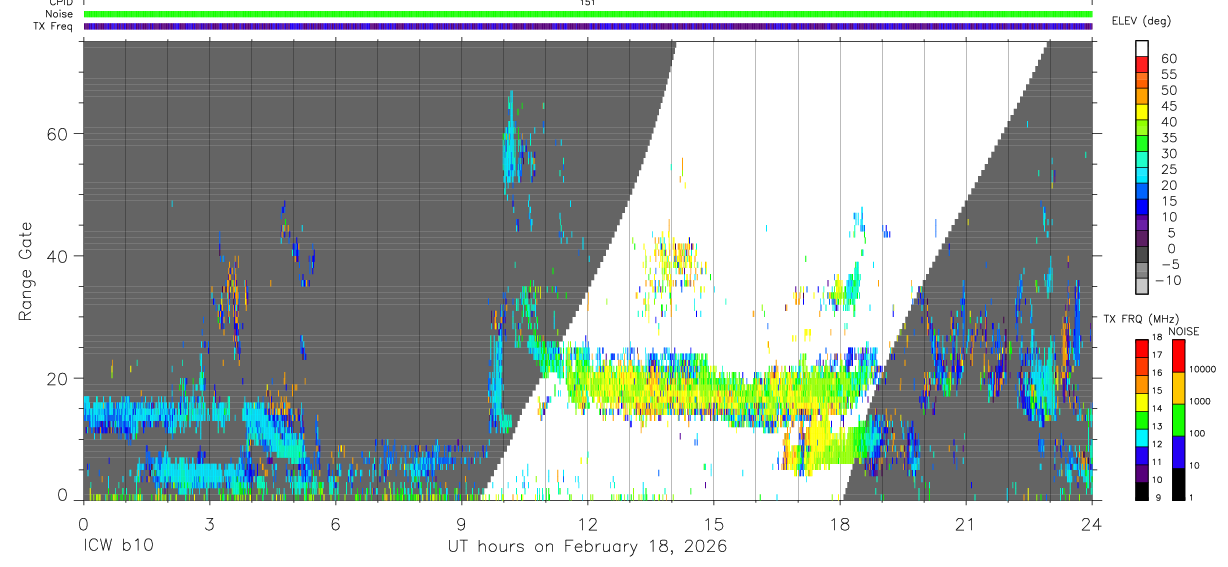Click the 'NOISE' legend title above the noise colorbar
This screenshot has height=567, width=1228.
[x=1183, y=331]
